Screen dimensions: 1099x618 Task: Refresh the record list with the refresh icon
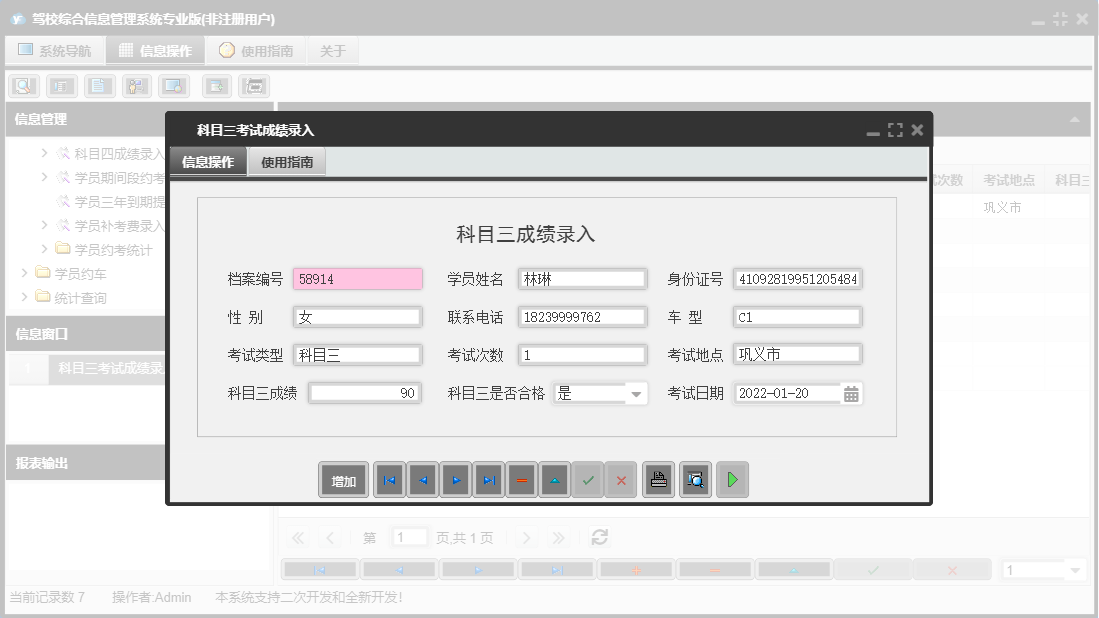click(599, 537)
